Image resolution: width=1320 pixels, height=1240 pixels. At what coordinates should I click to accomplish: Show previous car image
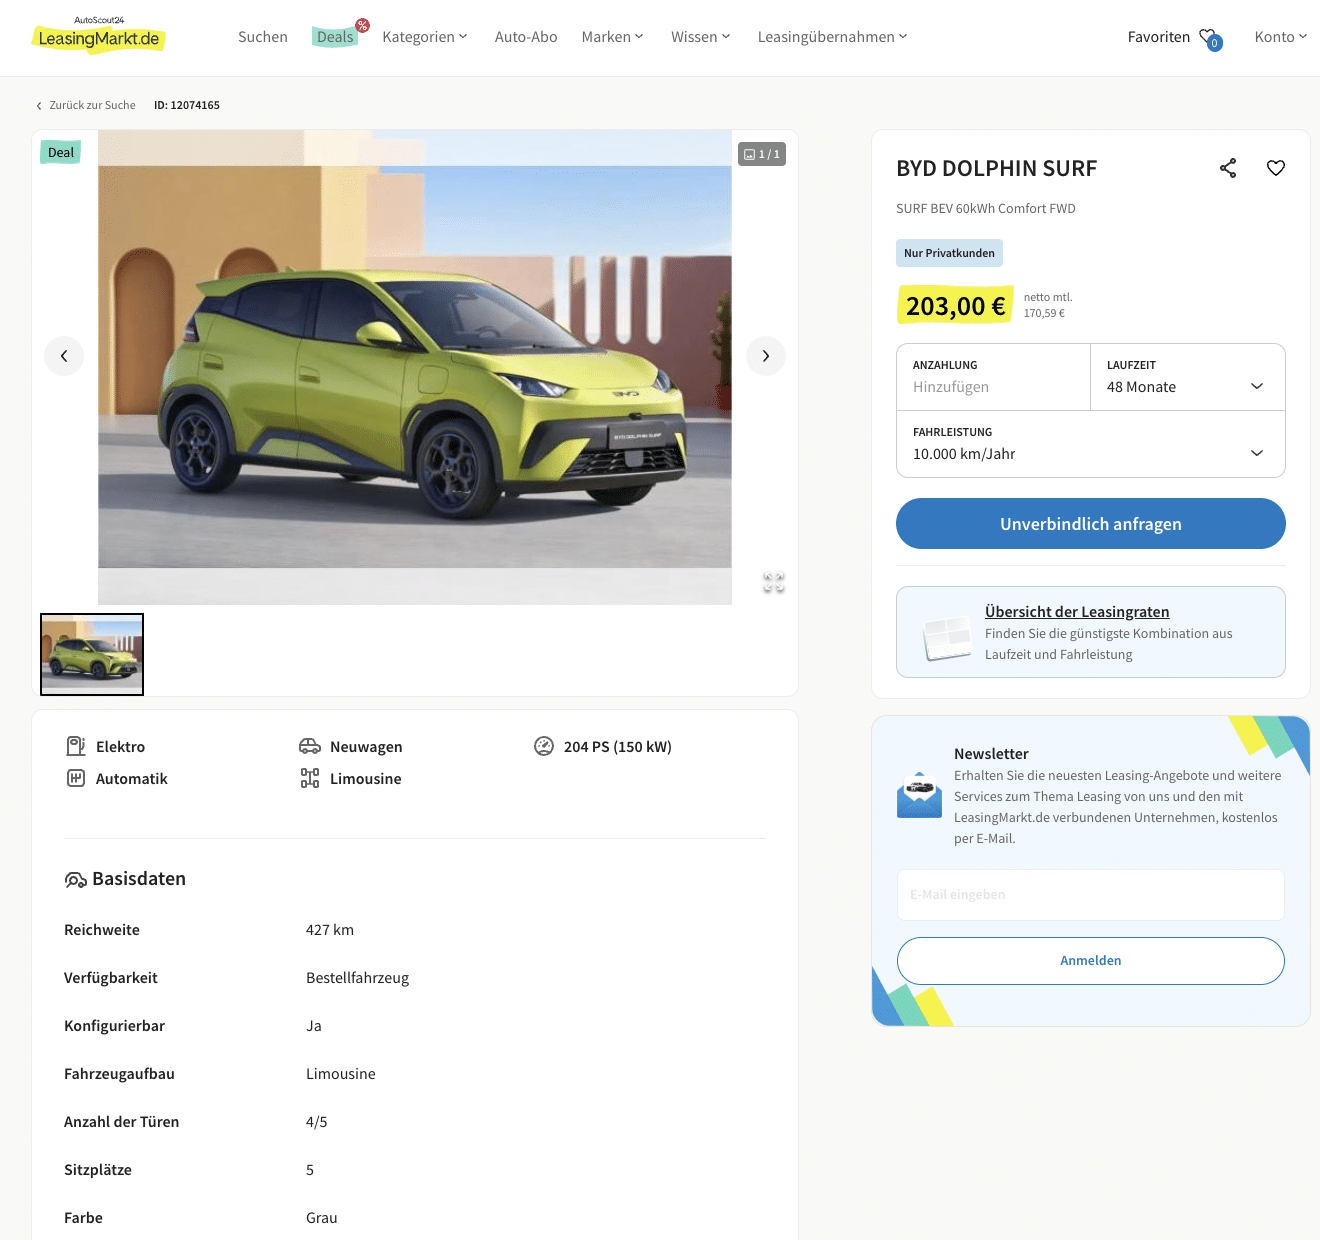pyautogui.click(x=64, y=356)
